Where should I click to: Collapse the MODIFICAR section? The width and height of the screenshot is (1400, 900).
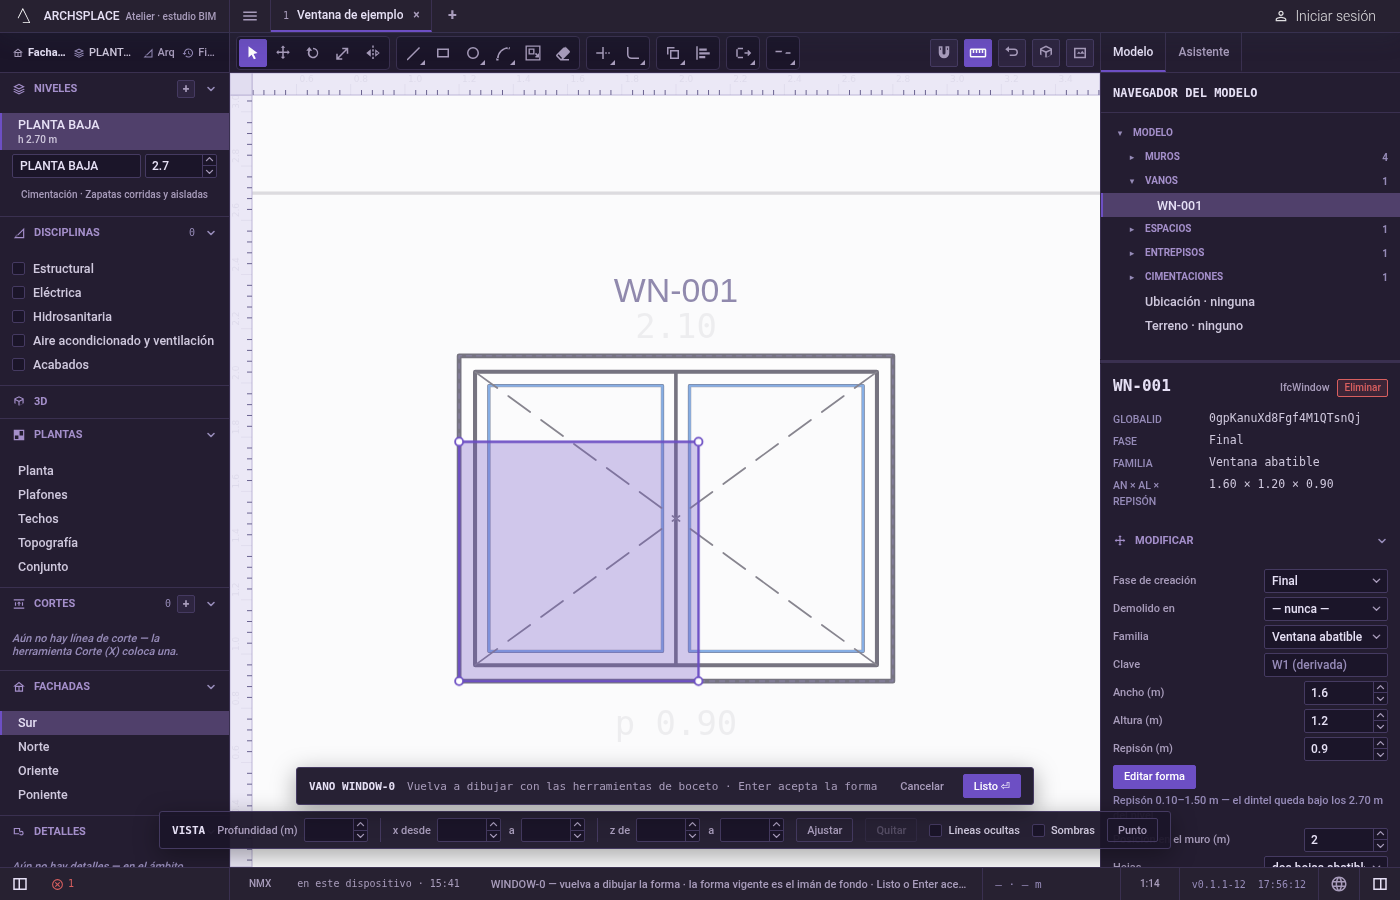[x=1382, y=541]
